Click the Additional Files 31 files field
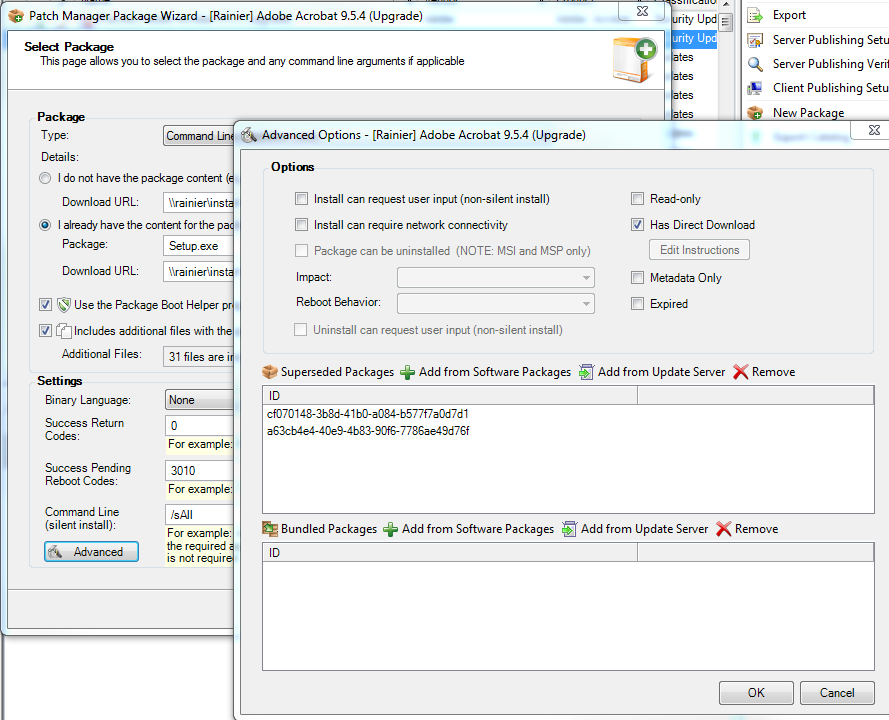The height and width of the screenshot is (720, 889). tap(199, 357)
